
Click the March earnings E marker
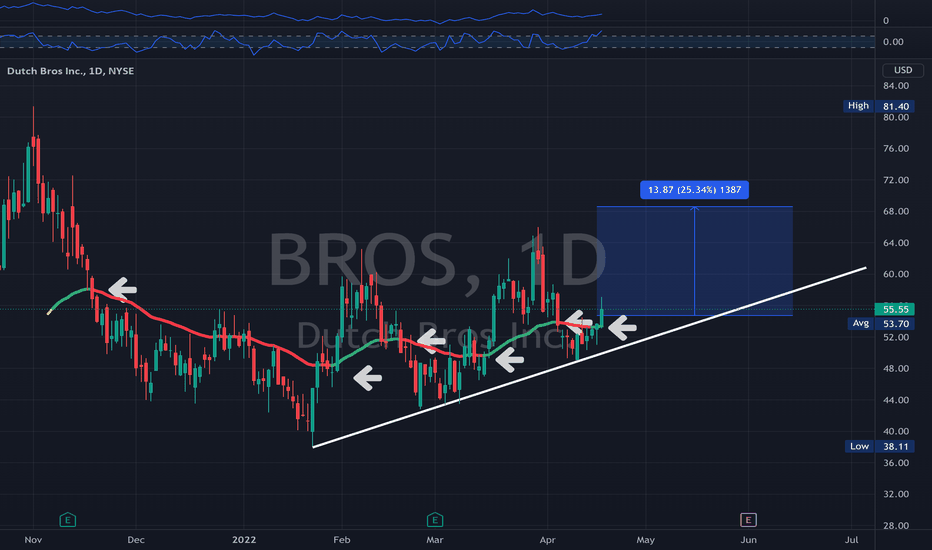point(435,520)
